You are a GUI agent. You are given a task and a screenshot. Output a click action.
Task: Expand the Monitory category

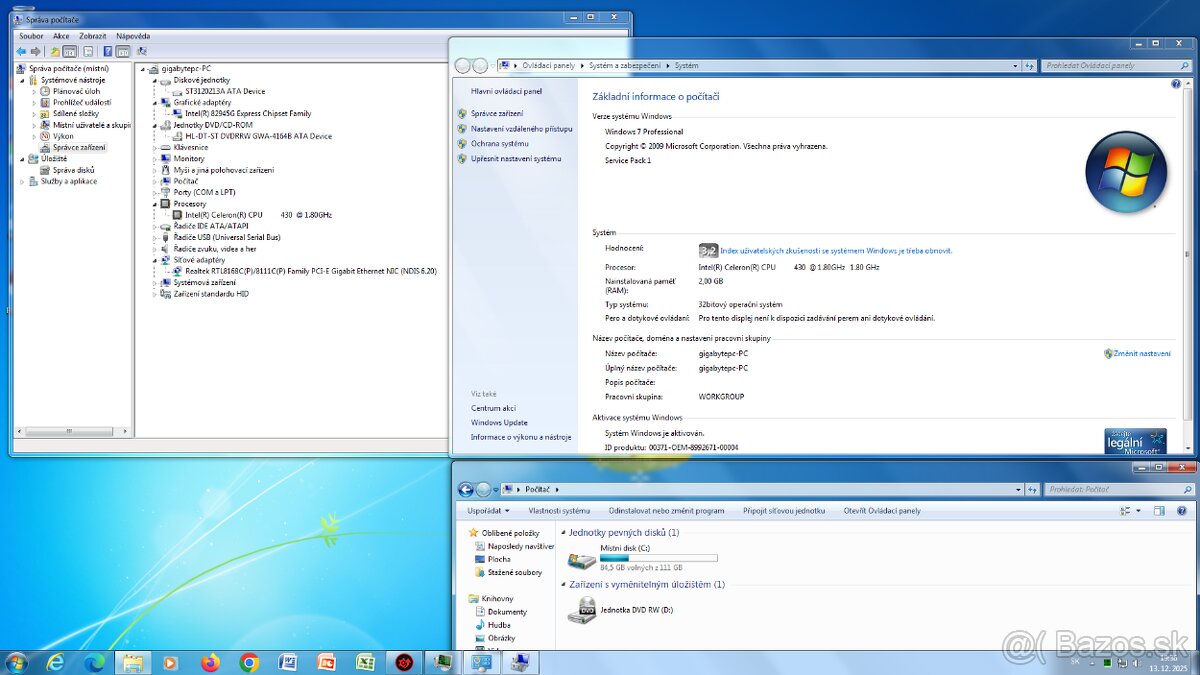coord(155,158)
